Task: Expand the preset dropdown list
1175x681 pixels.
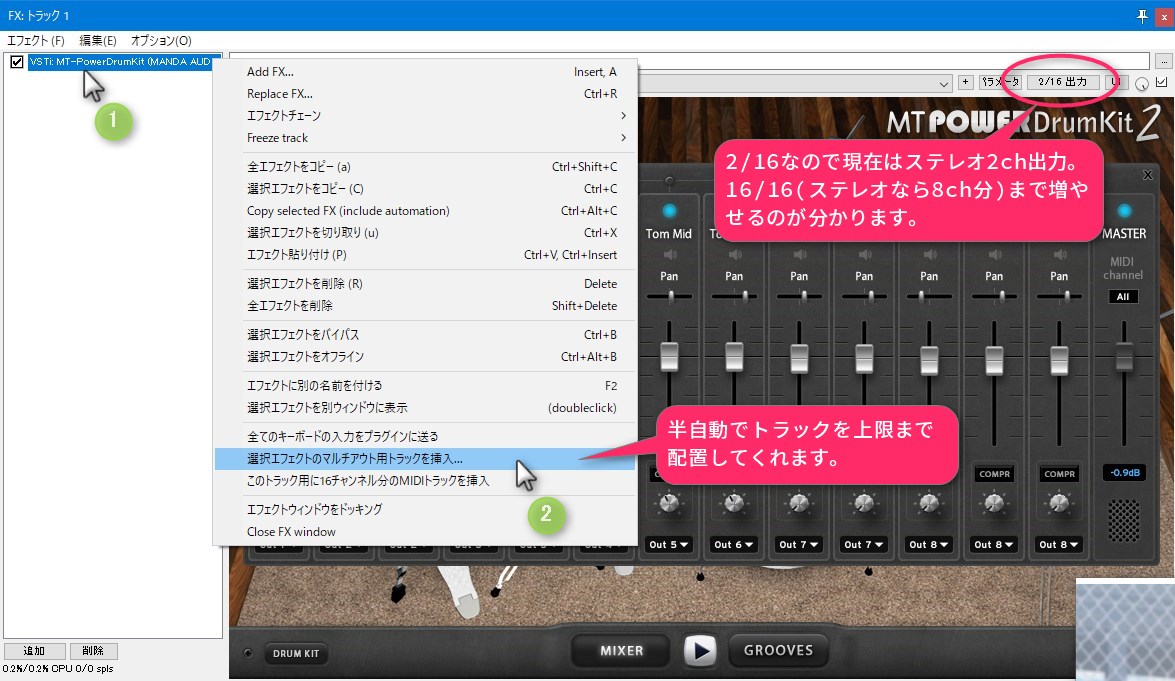Action: tap(944, 84)
